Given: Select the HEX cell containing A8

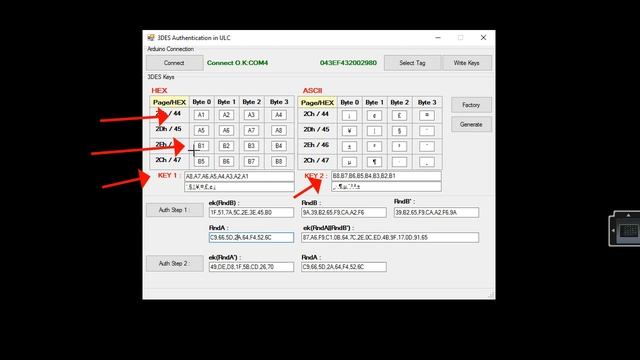Looking at the screenshot, I should coord(278,131).
